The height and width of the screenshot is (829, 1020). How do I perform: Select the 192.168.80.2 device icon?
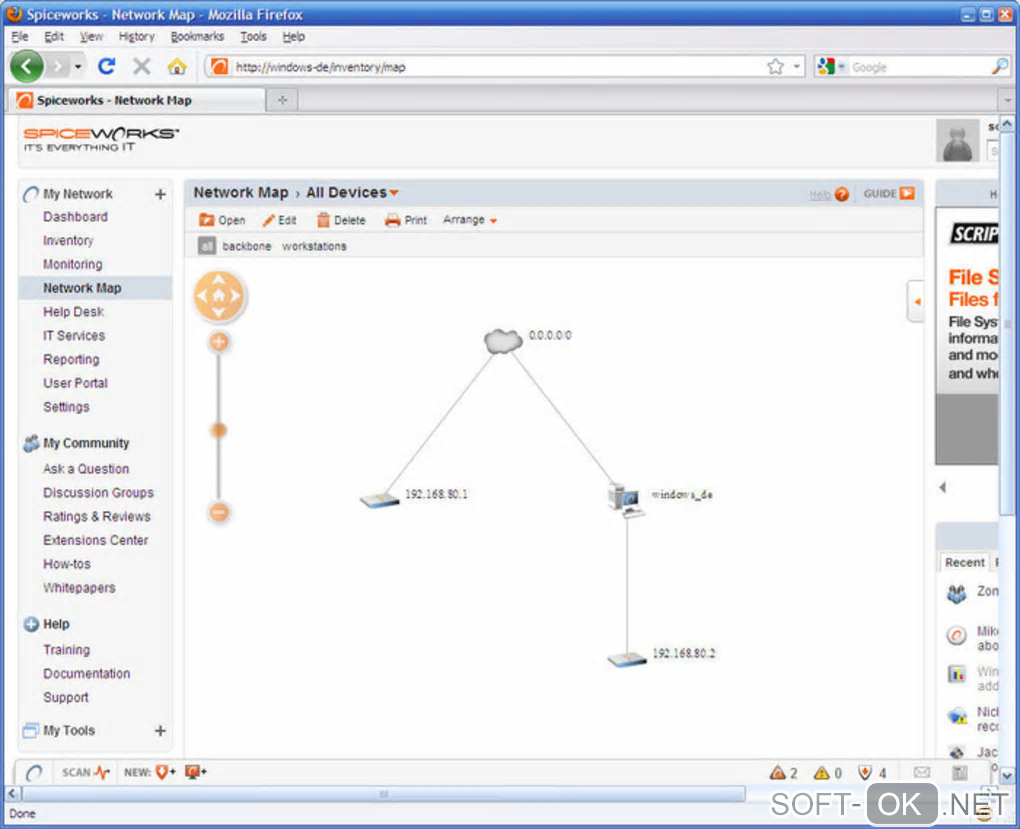pos(626,659)
